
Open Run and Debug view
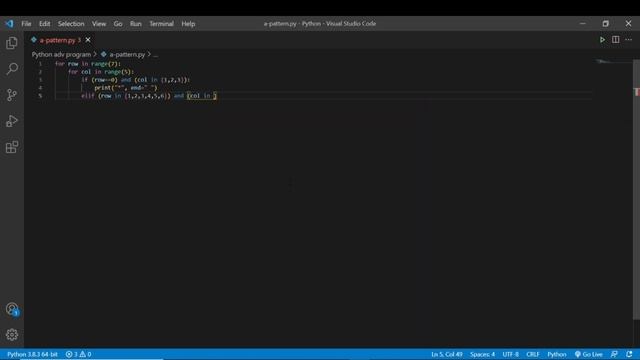tap(12, 121)
